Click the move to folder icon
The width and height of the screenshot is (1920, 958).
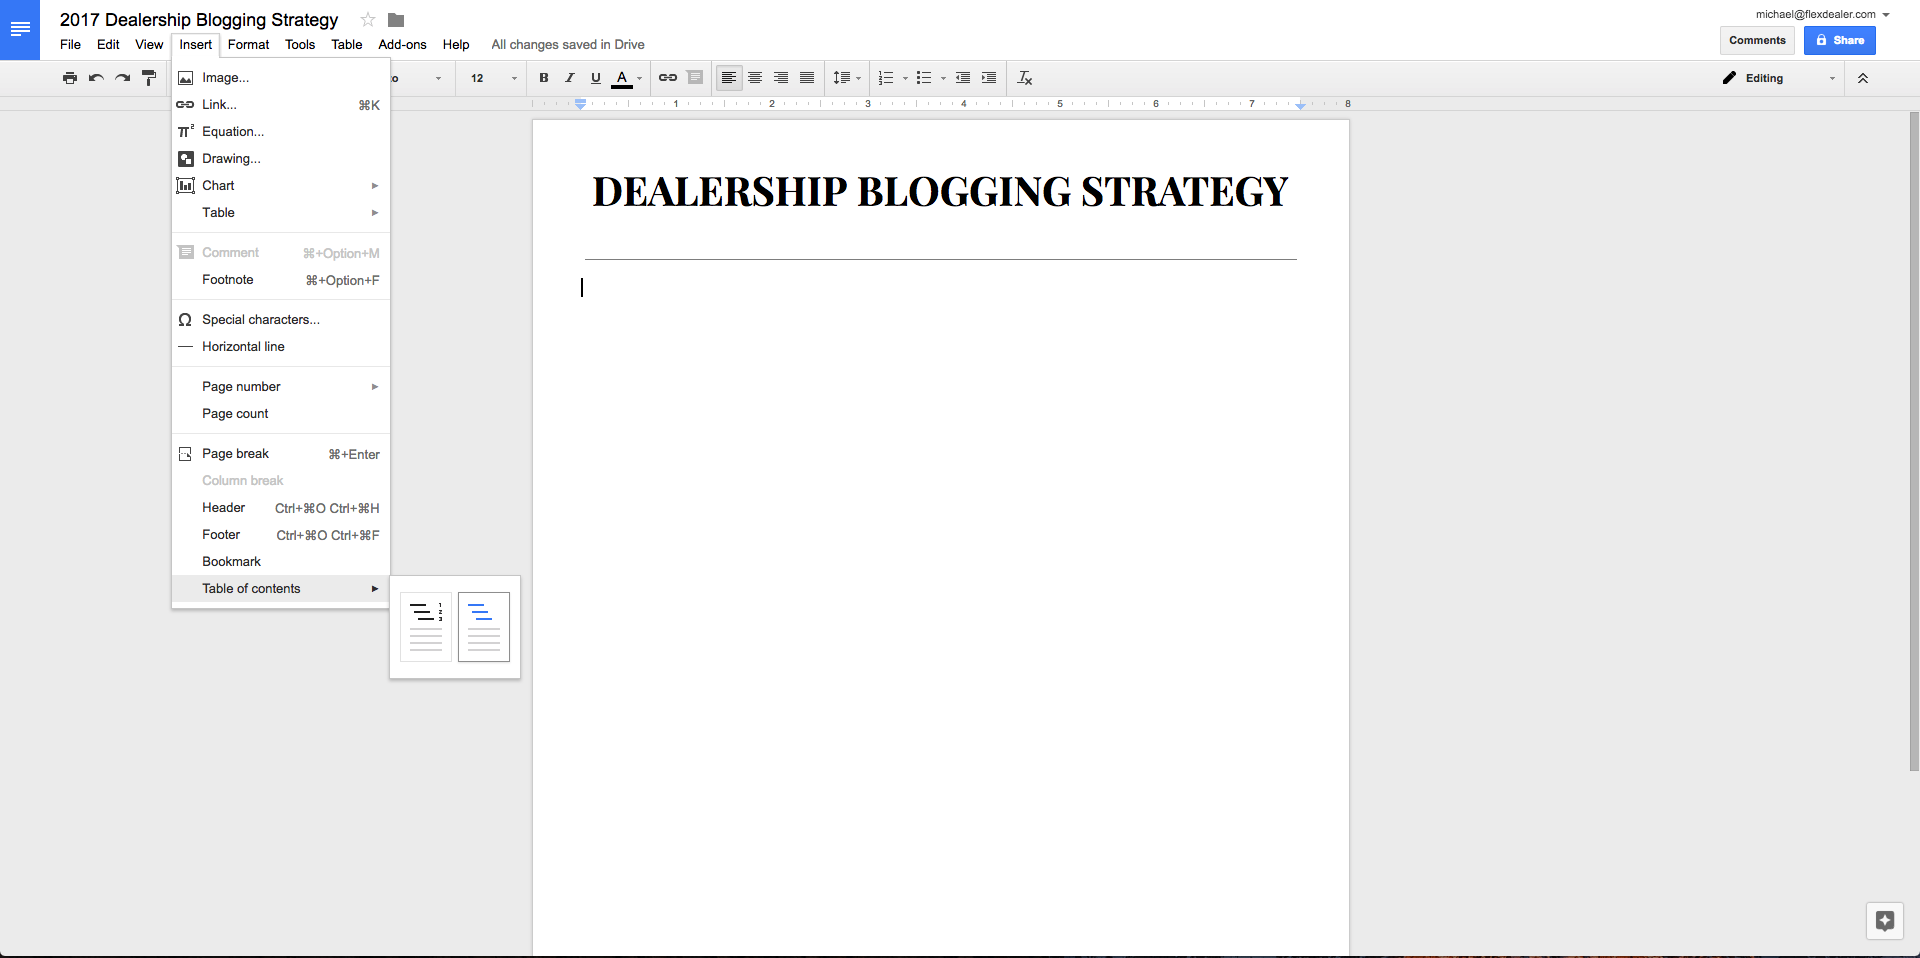click(396, 20)
